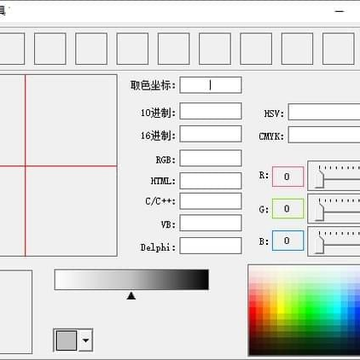Screen dimensions: 360x360
Task: Click the 取色坐标 label text
Action: click(x=153, y=85)
